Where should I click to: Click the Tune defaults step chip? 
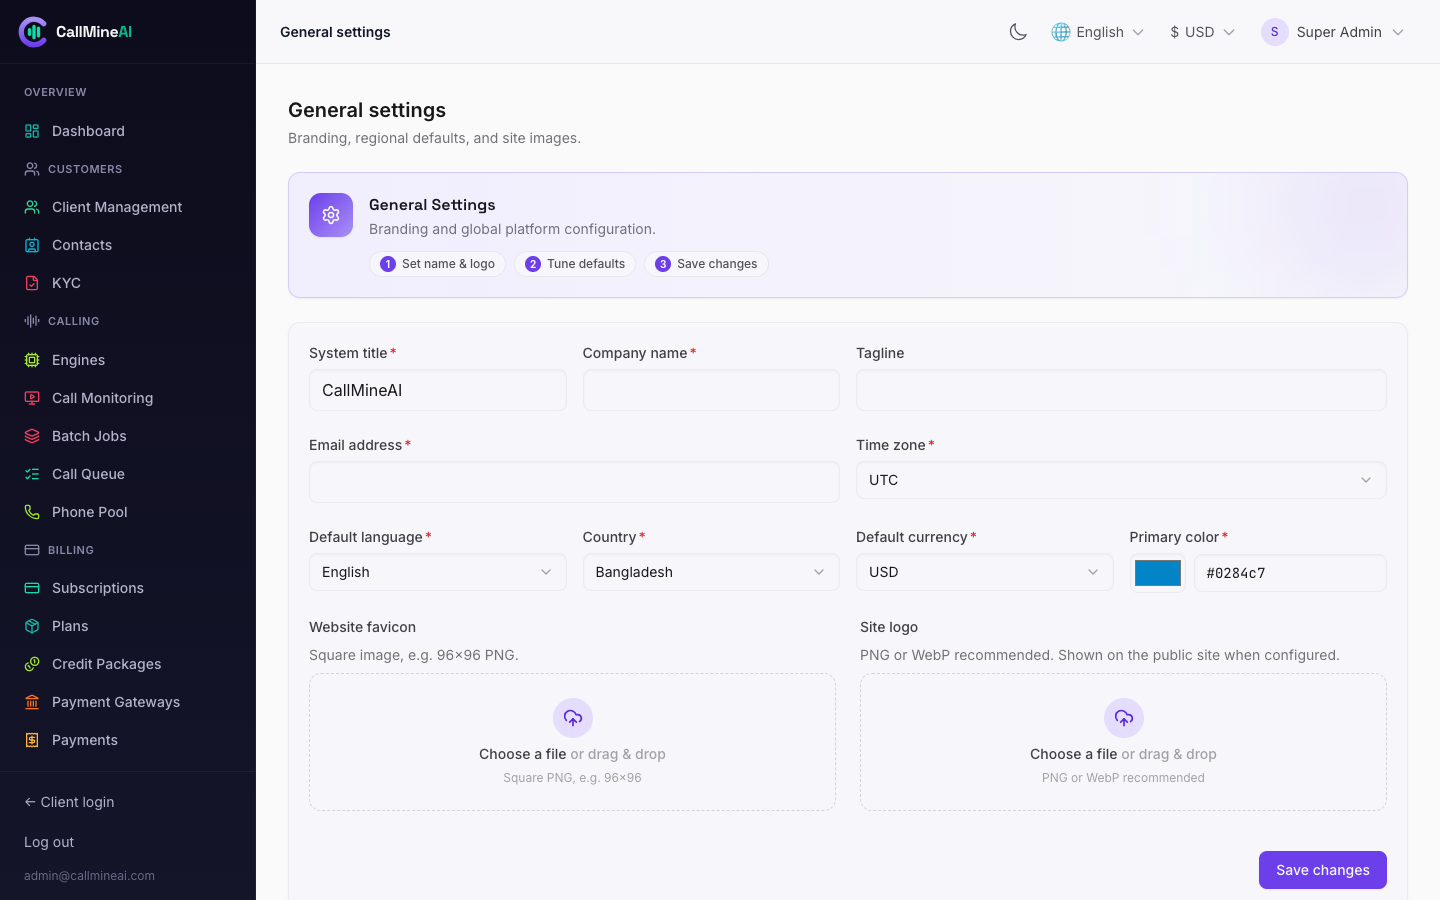point(575,264)
